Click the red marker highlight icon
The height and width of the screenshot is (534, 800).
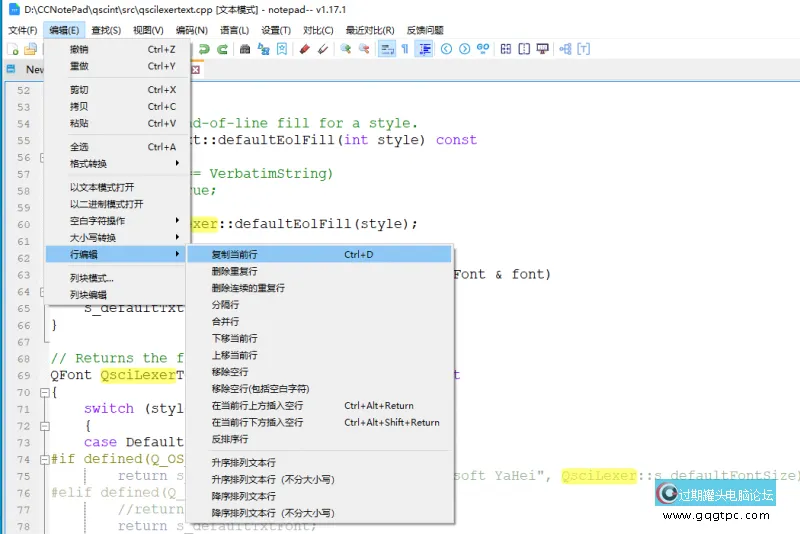(x=305, y=49)
